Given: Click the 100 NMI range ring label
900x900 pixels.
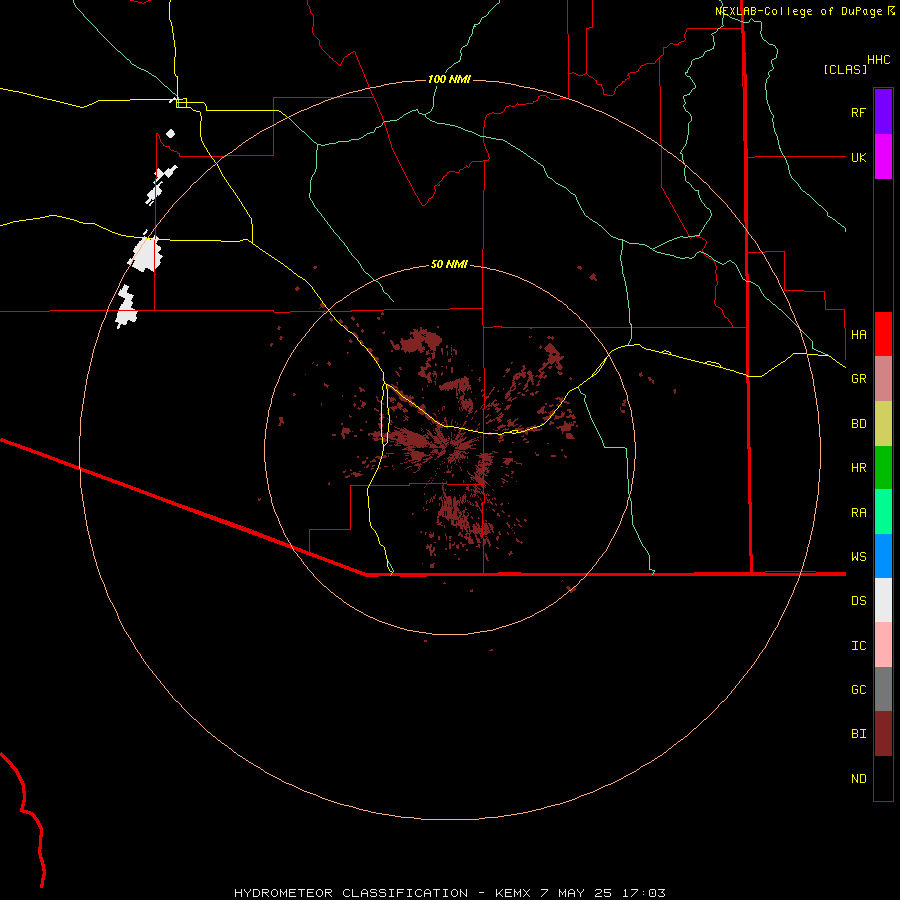Looking at the screenshot, I should tap(449, 79).
